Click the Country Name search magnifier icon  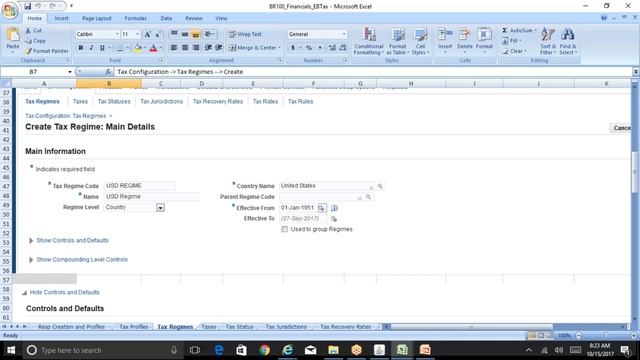pyautogui.click(x=380, y=186)
